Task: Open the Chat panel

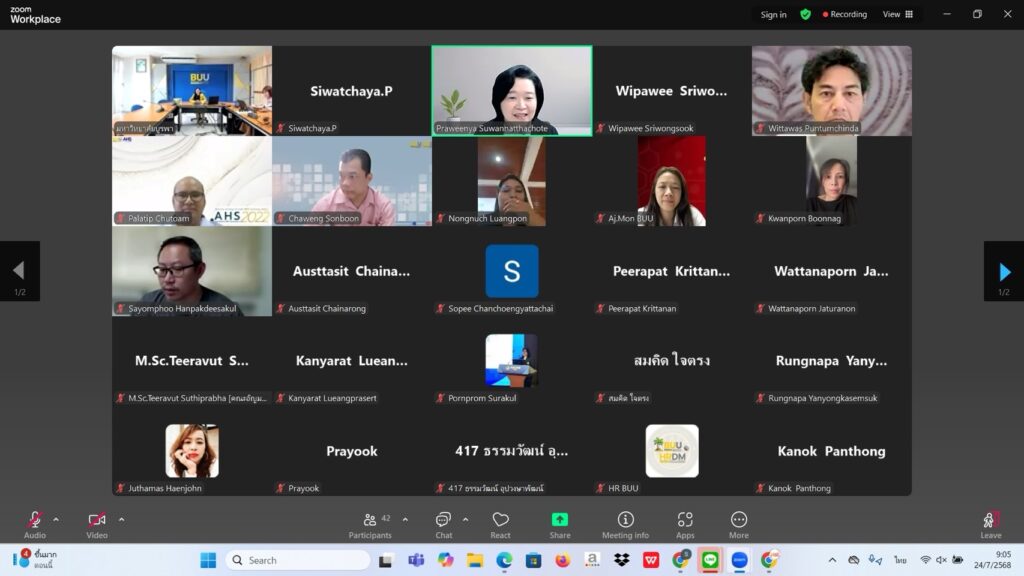Action: pyautogui.click(x=443, y=524)
